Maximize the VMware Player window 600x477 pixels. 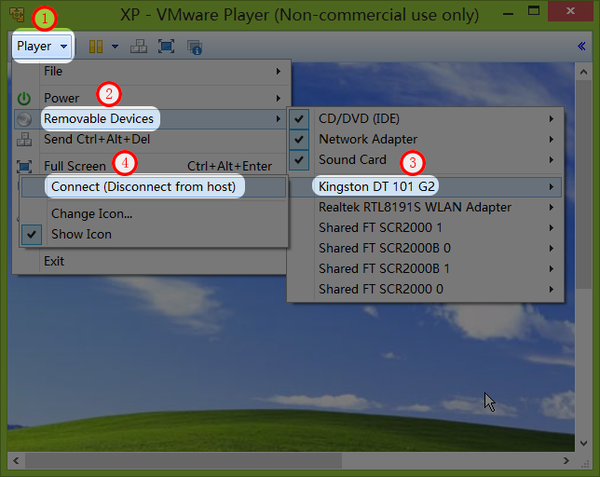coord(533,11)
